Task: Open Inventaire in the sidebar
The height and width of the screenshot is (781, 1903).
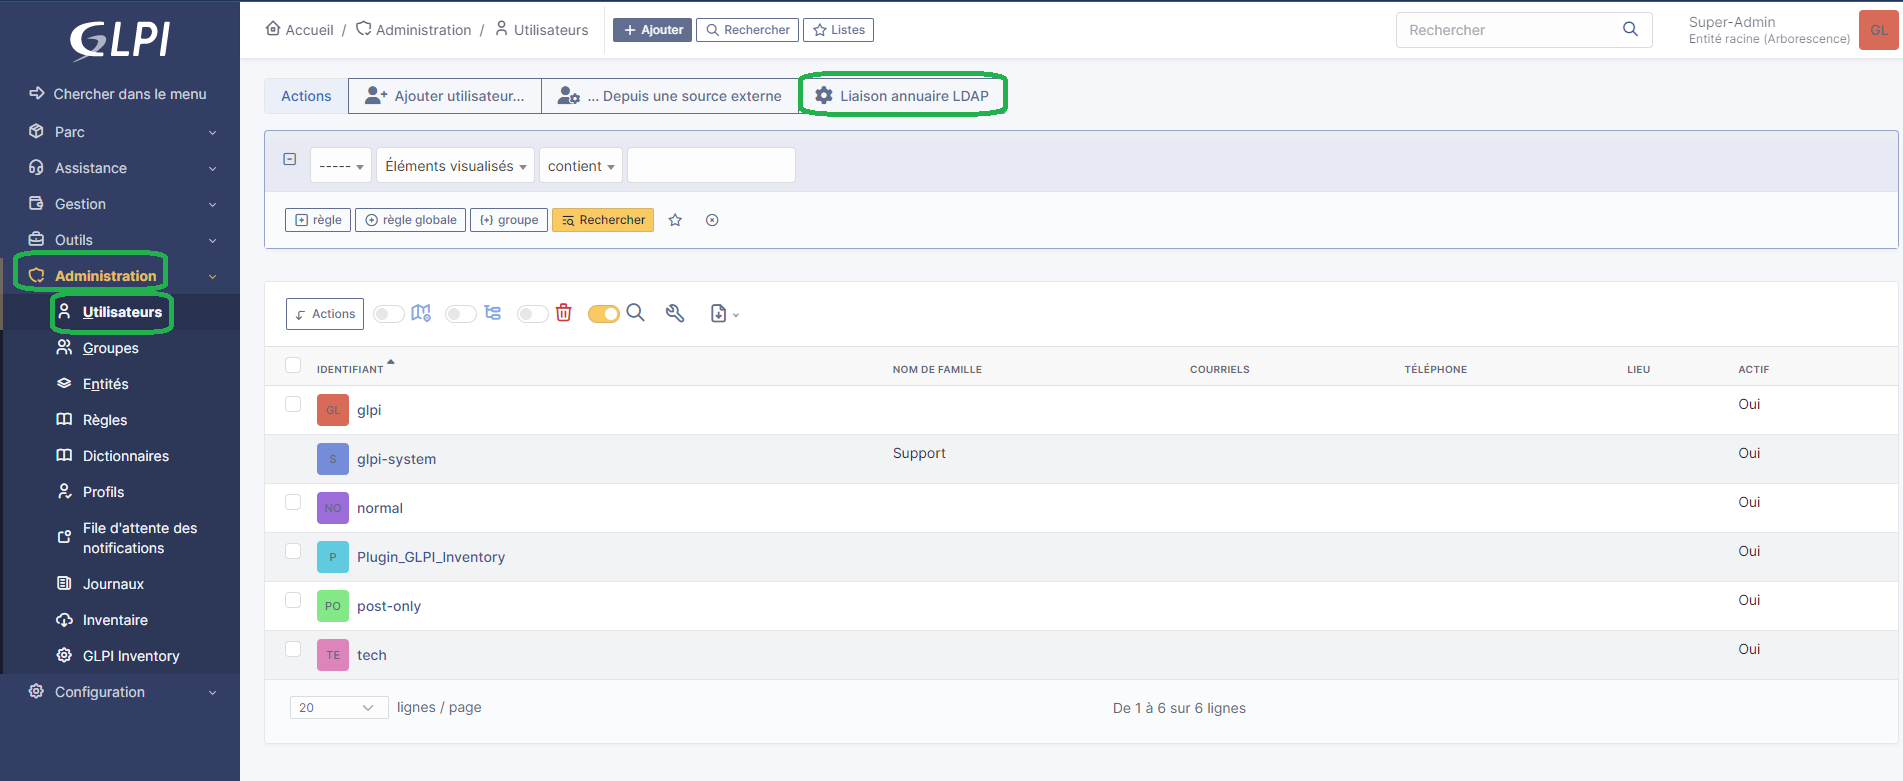Action: pos(114,620)
